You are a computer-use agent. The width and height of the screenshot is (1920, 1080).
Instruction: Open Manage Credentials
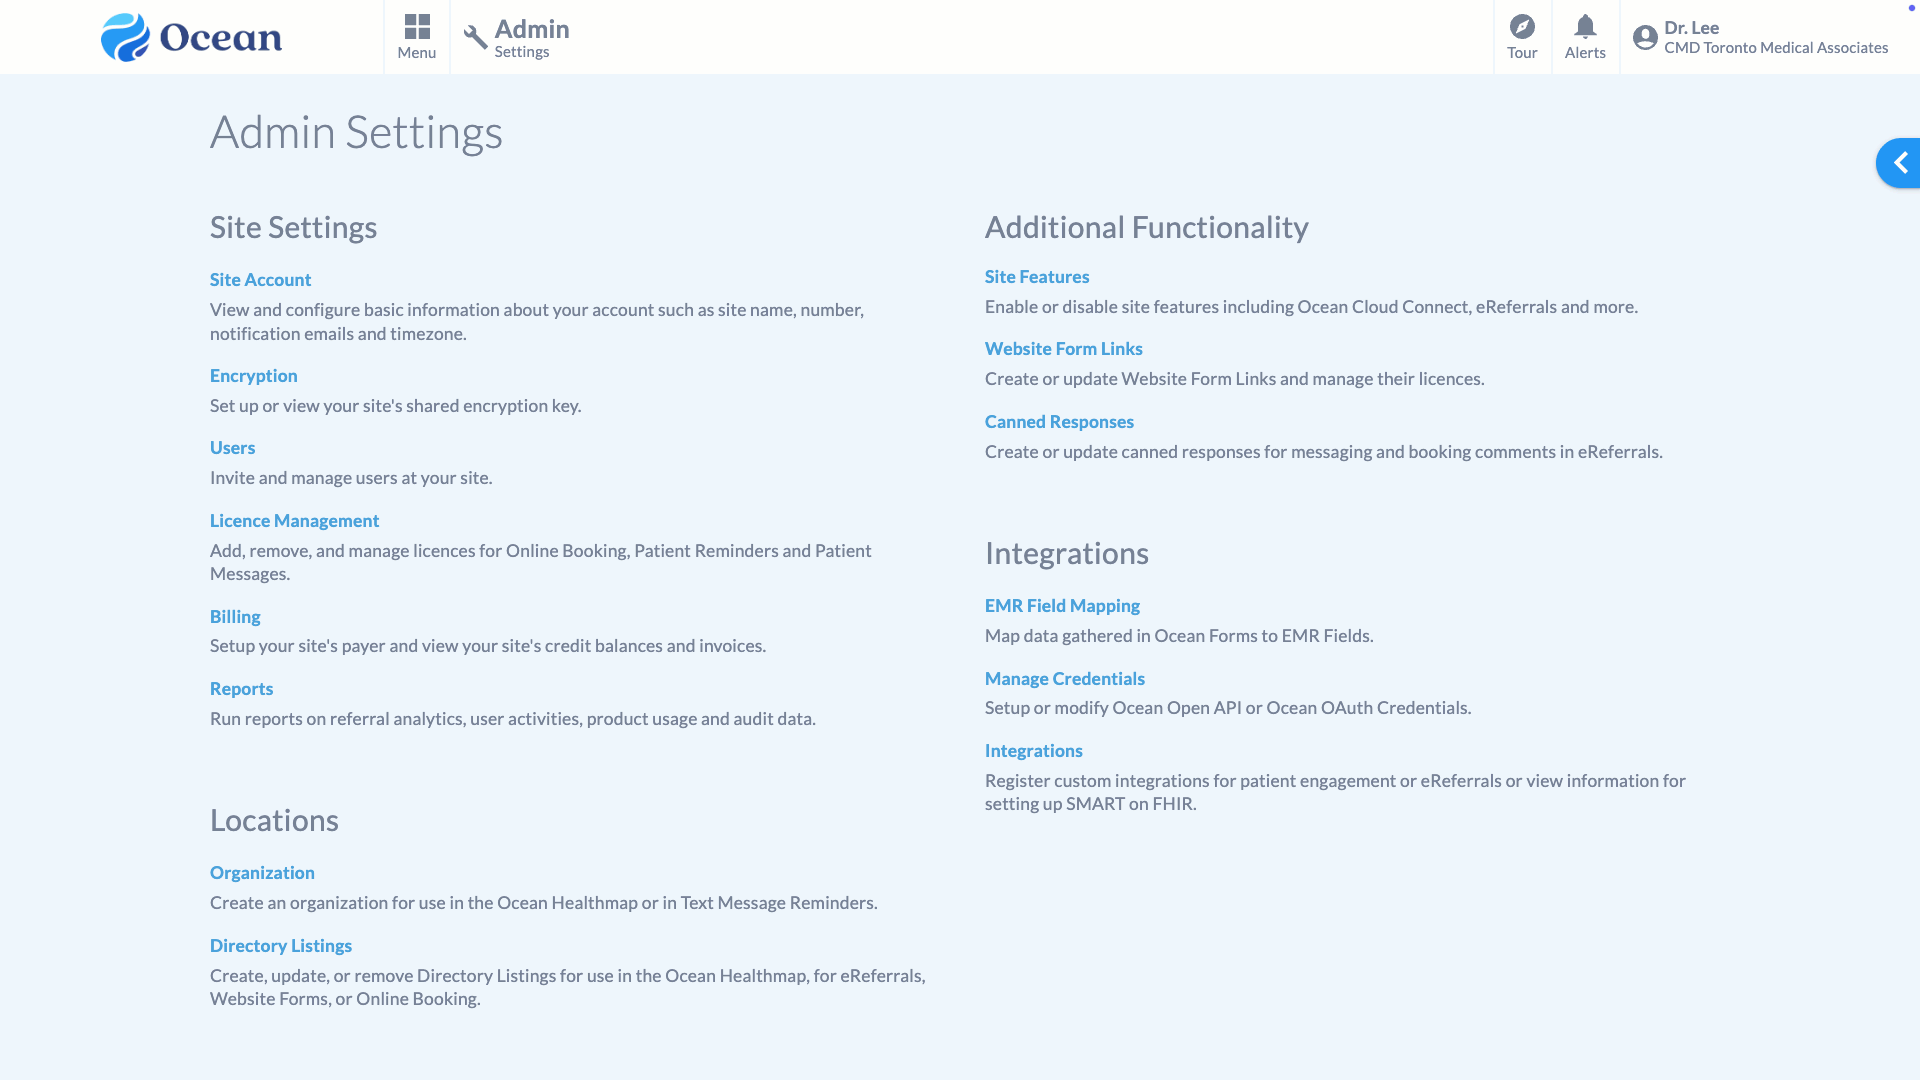1064,679
